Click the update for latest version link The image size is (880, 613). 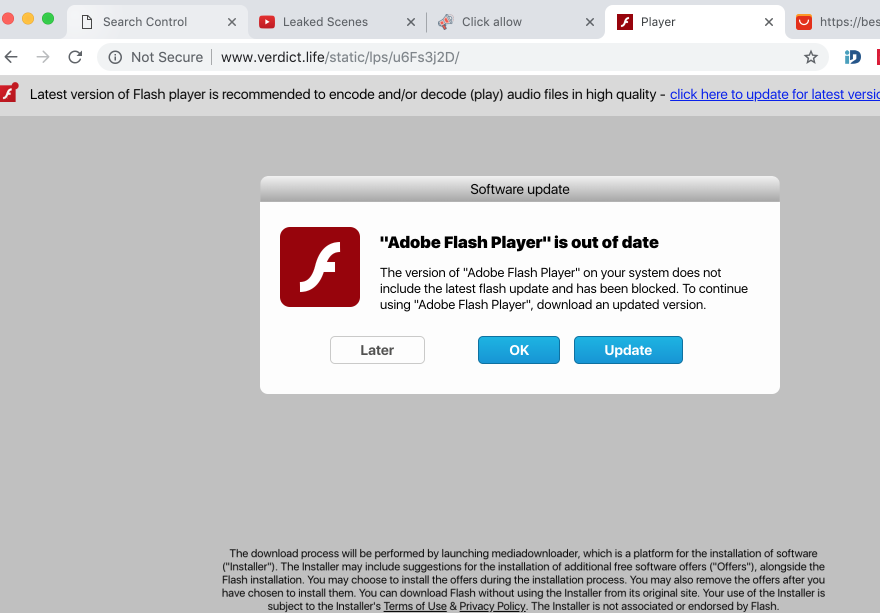774,94
